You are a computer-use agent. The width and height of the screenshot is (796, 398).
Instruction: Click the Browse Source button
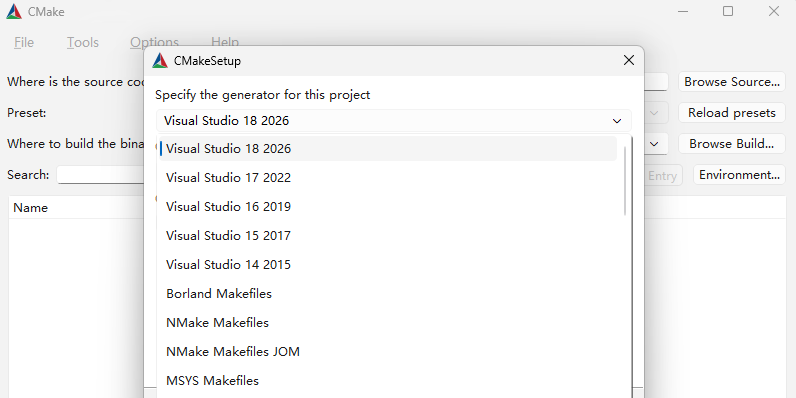pyautogui.click(x=732, y=82)
